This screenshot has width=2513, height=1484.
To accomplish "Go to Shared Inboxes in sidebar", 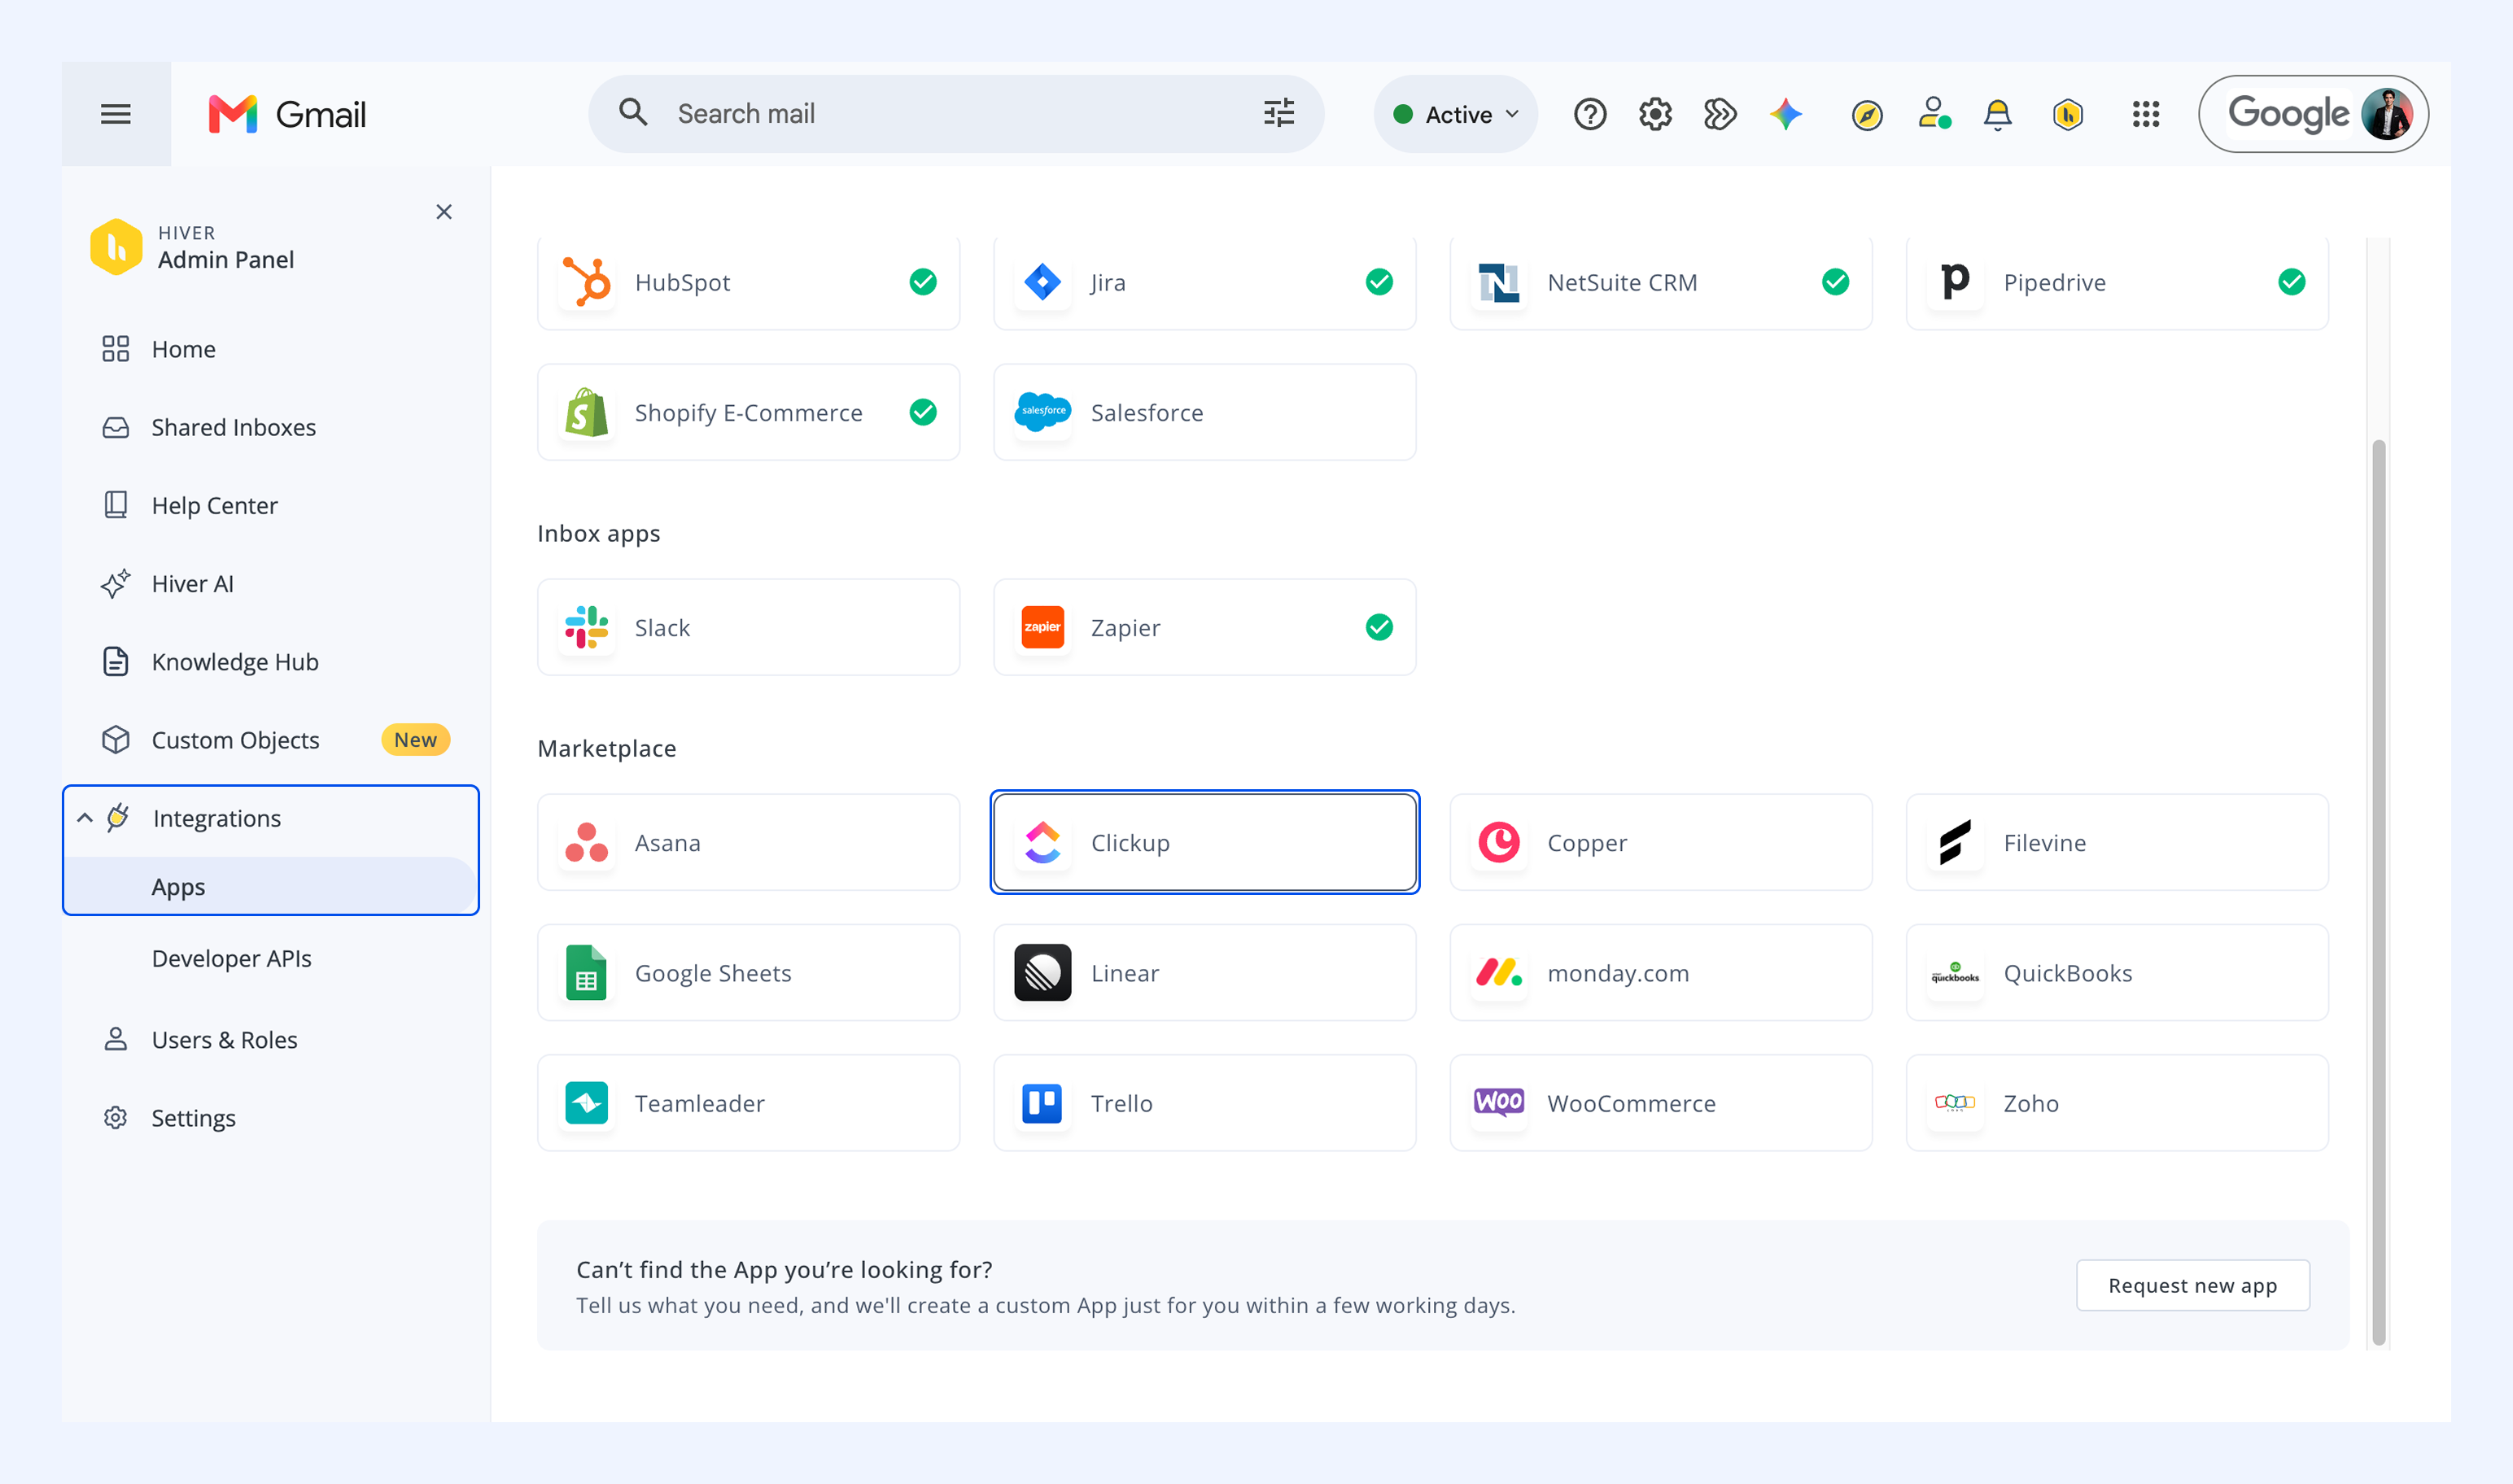I will click(x=233, y=427).
